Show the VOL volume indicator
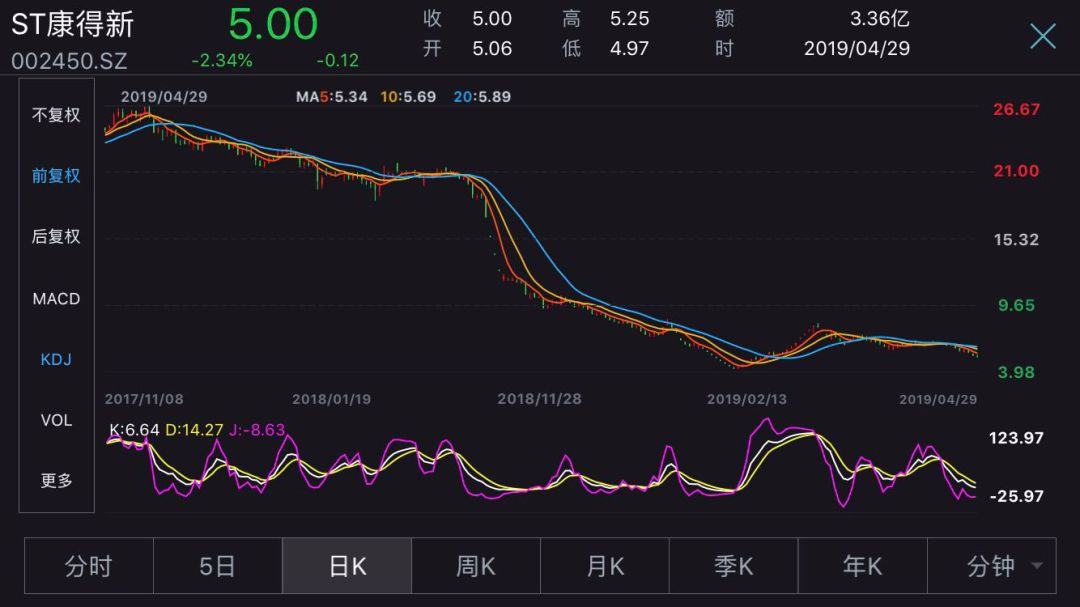The height and width of the screenshot is (607, 1080). [56, 420]
